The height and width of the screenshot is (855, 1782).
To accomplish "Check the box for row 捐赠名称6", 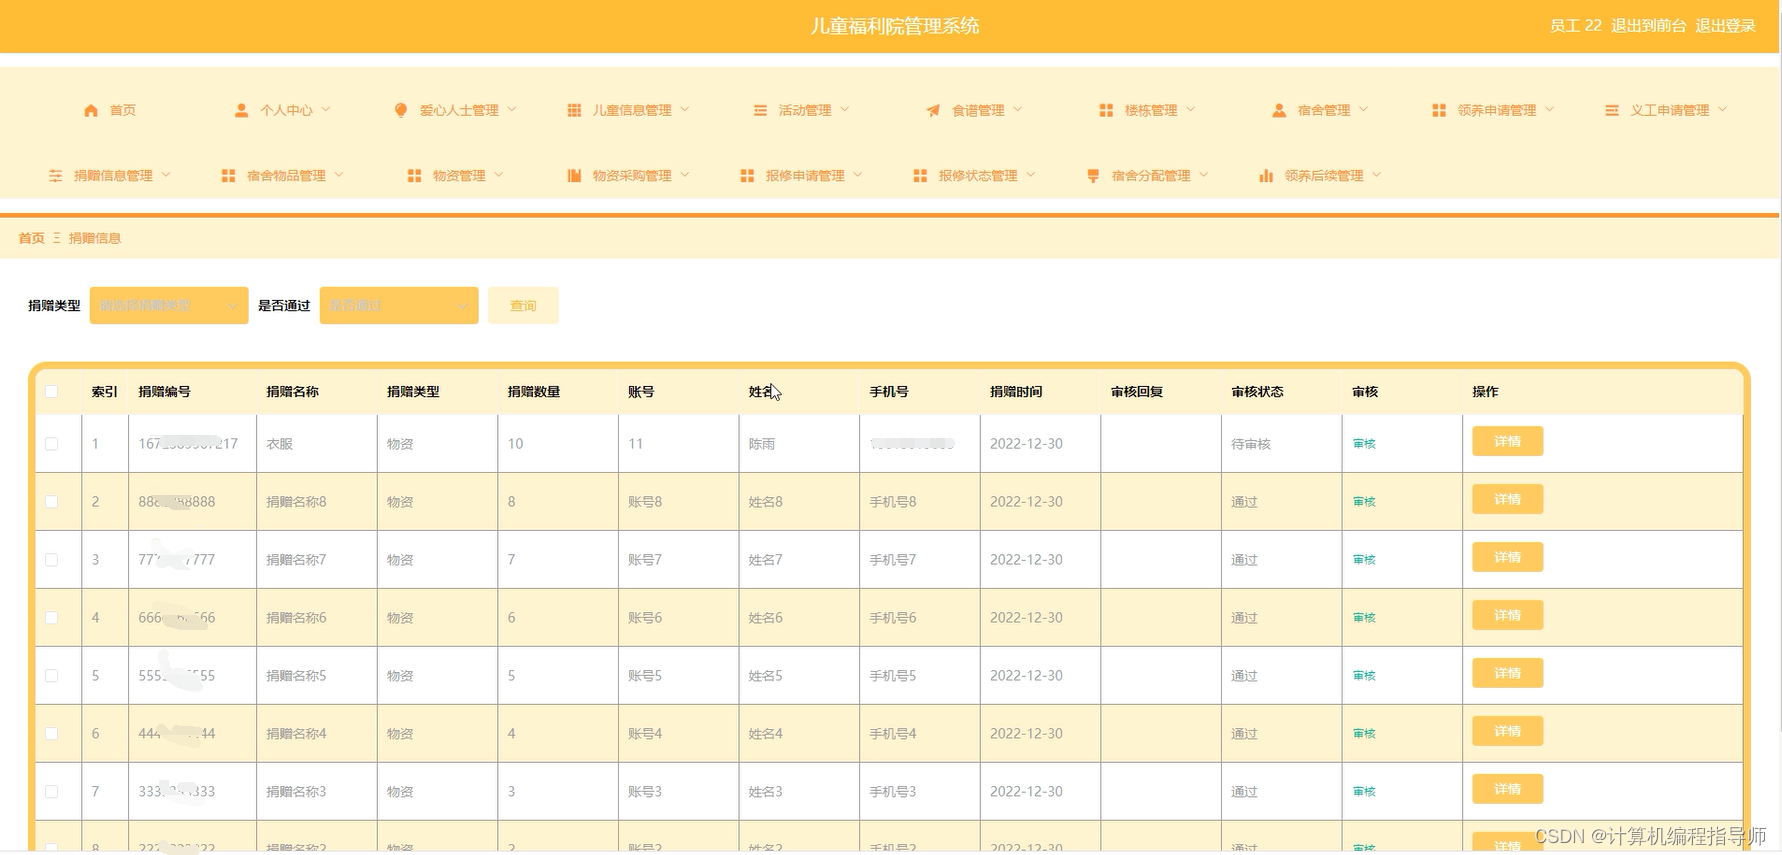I will (x=52, y=618).
